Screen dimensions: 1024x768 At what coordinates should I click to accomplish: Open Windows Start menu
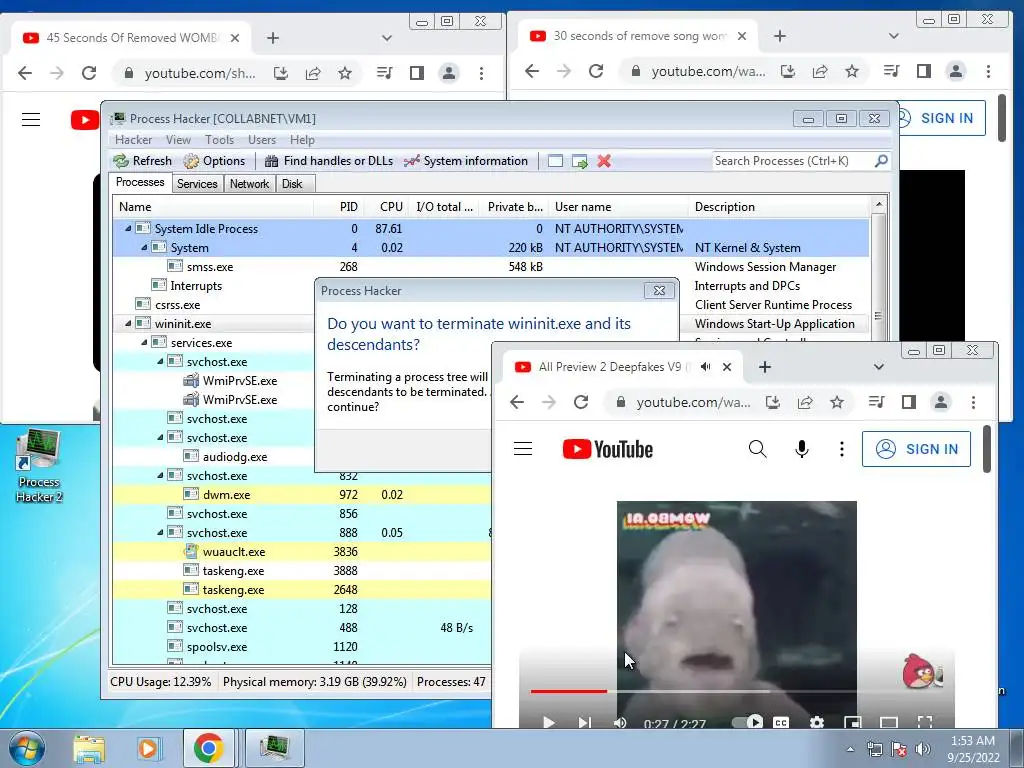27,748
